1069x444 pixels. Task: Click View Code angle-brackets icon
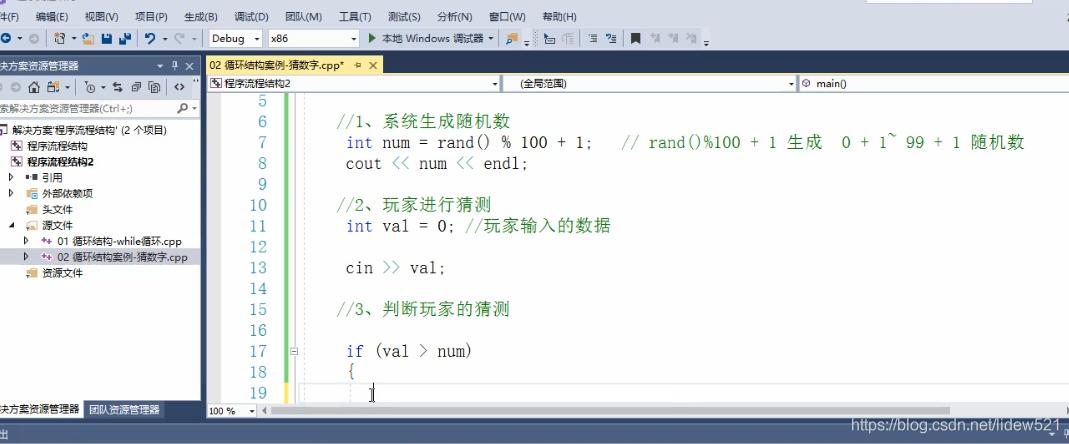pos(179,87)
